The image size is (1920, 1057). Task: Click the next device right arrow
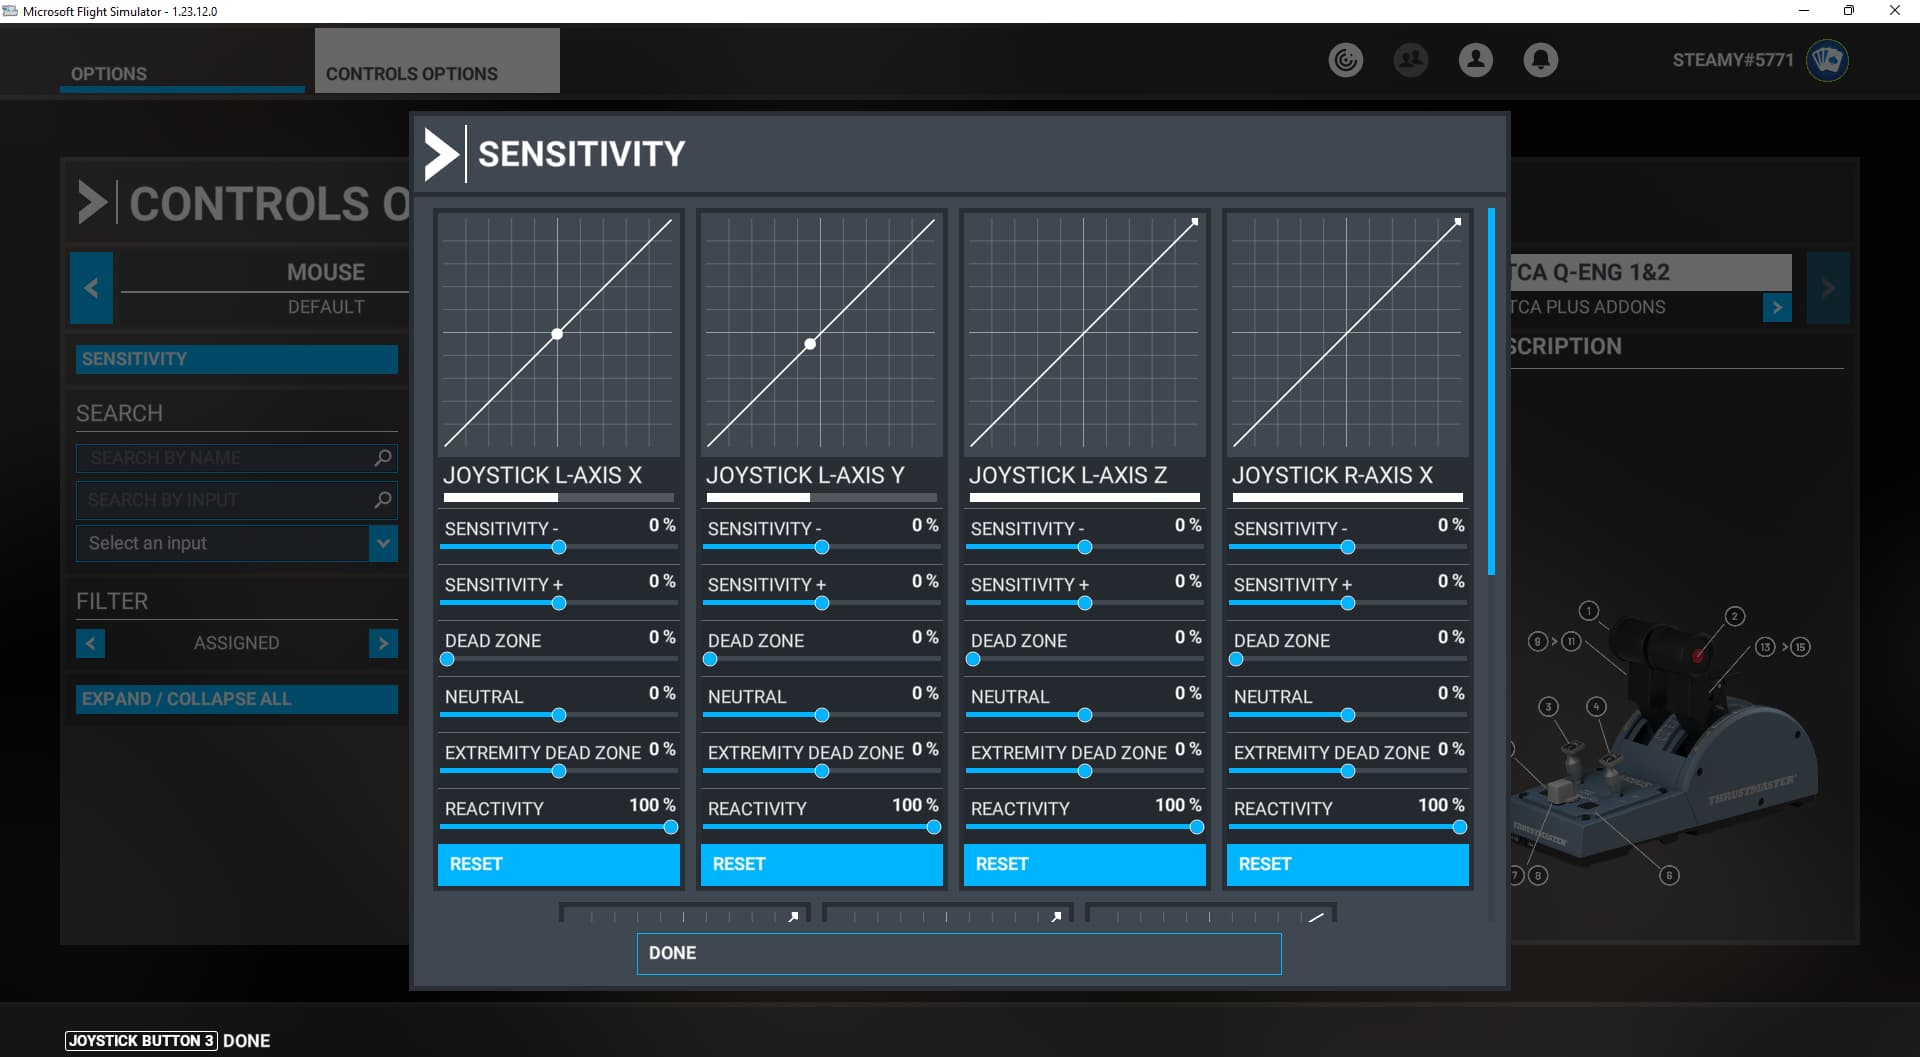[x=1828, y=288]
